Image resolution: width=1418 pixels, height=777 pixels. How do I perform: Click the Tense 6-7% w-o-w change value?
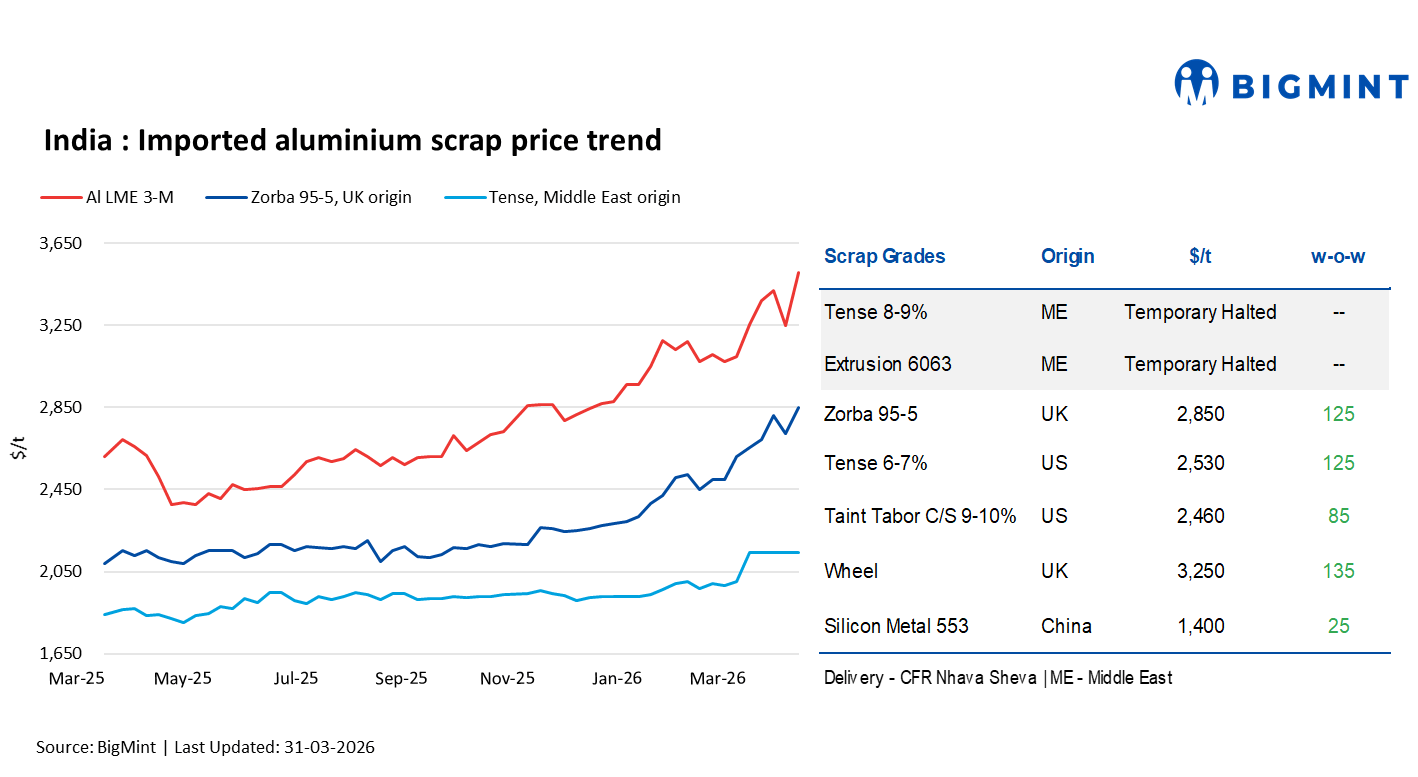[x=1338, y=463]
